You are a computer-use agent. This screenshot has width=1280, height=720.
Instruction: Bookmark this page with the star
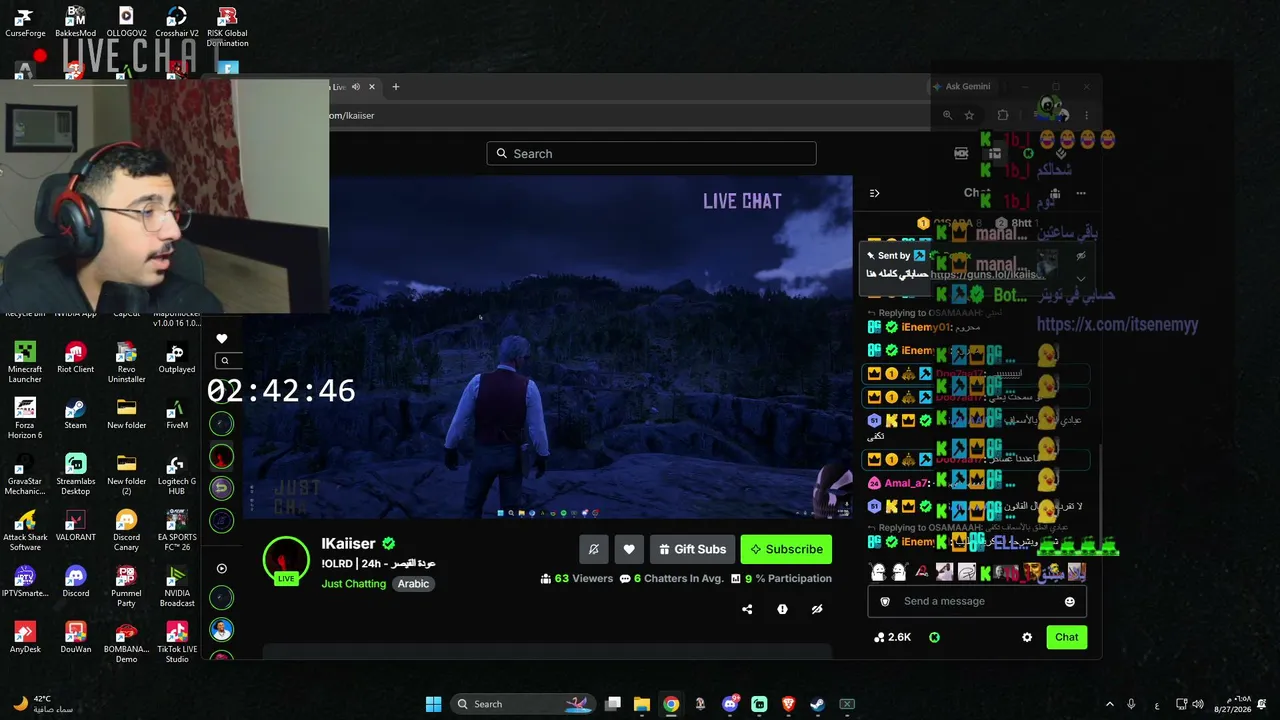(x=969, y=115)
